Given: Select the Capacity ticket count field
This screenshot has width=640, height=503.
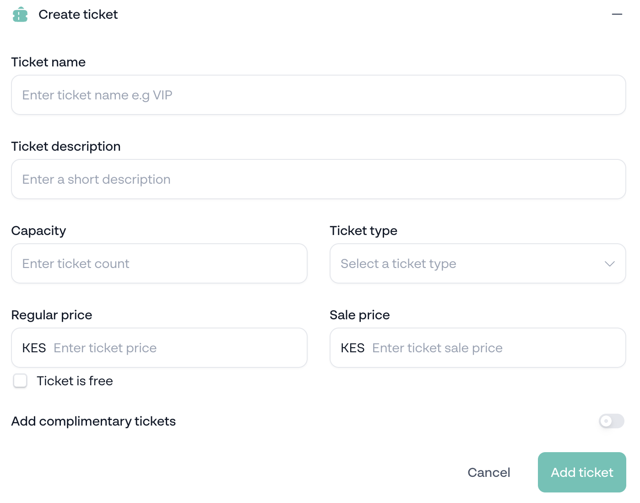Looking at the screenshot, I should coord(159,264).
